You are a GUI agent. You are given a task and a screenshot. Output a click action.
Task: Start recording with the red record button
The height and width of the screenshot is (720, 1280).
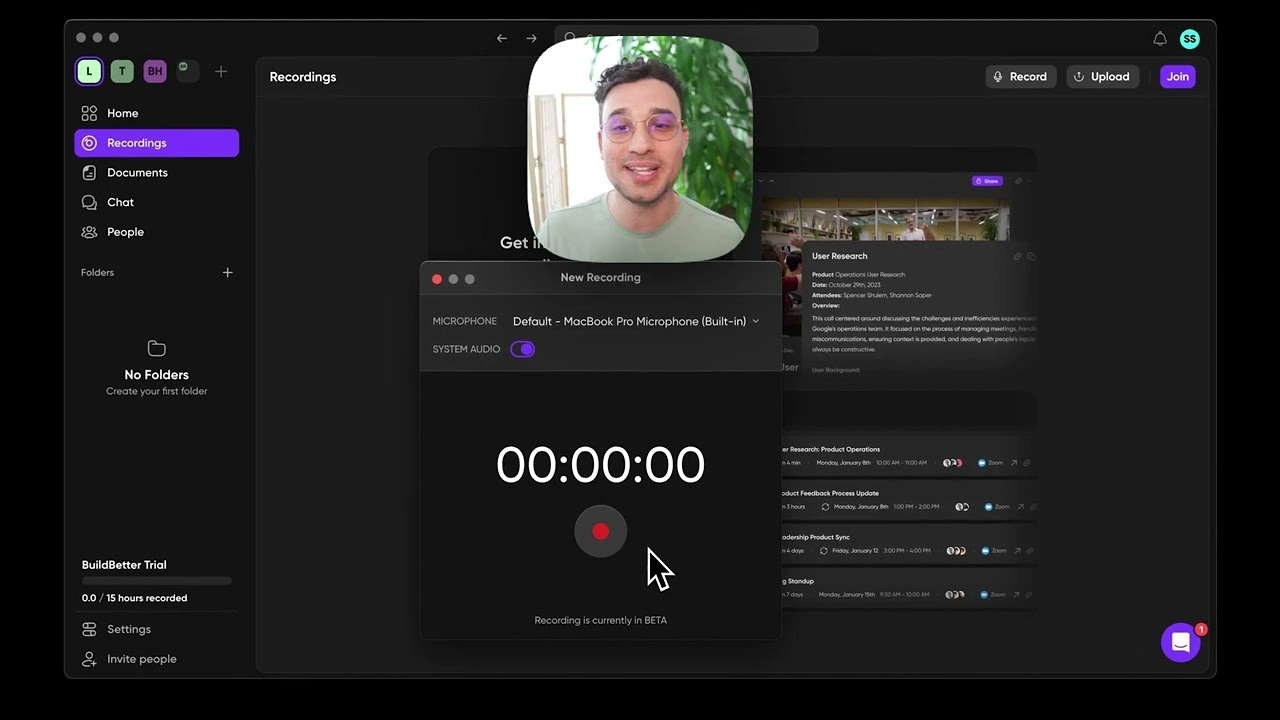click(600, 532)
